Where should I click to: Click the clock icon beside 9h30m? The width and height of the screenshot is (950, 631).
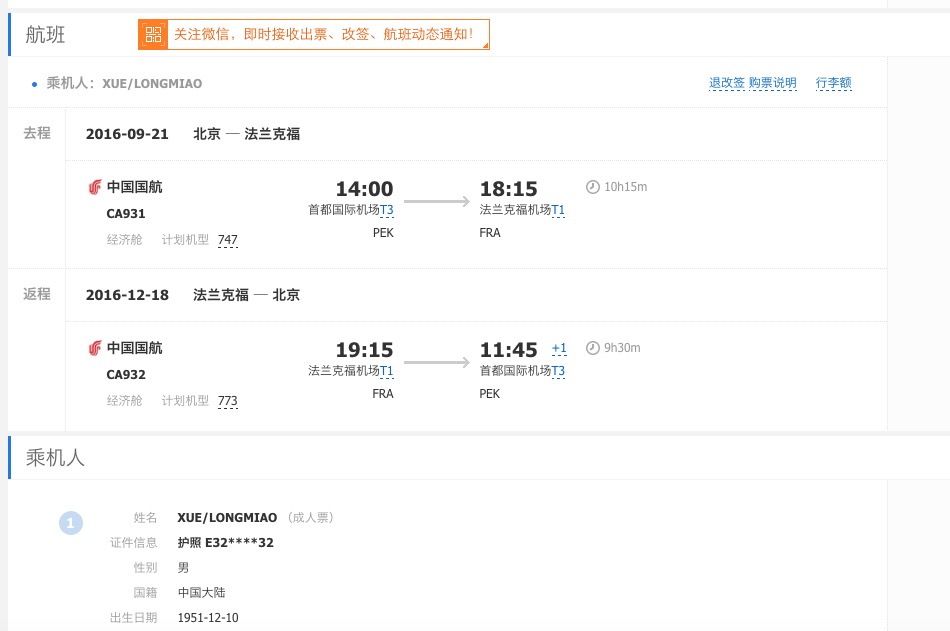pos(593,348)
